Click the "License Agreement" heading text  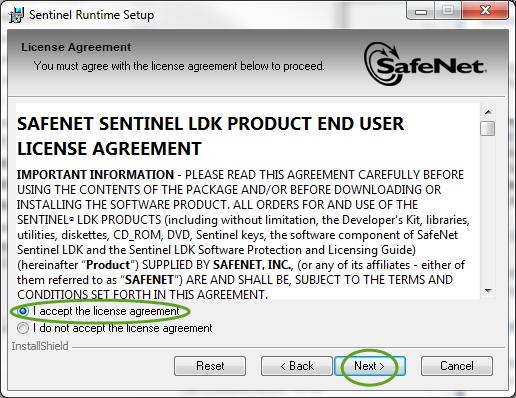pyautogui.click(x=76, y=47)
